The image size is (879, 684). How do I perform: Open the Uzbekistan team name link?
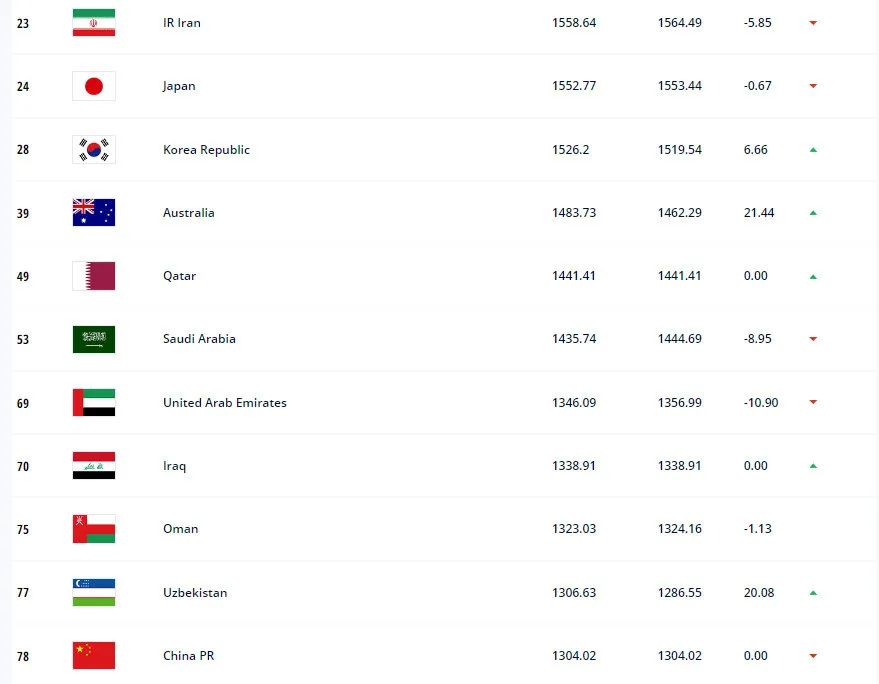point(195,593)
